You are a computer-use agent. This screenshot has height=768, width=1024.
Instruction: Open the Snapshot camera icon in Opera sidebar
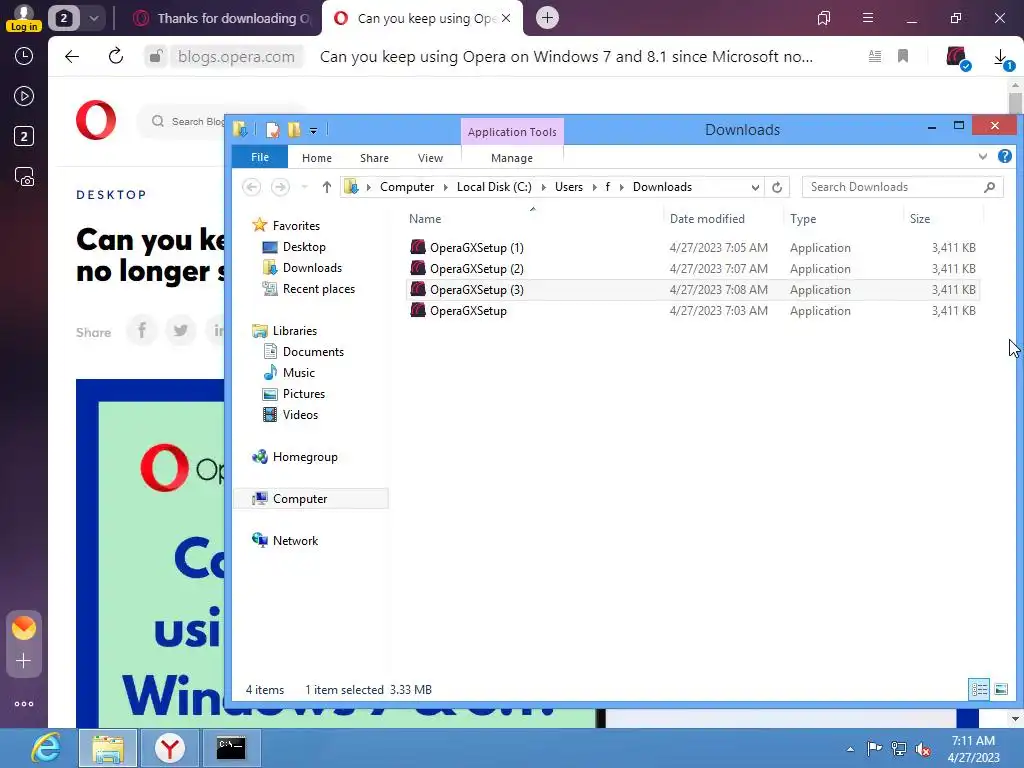(x=24, y=177)
